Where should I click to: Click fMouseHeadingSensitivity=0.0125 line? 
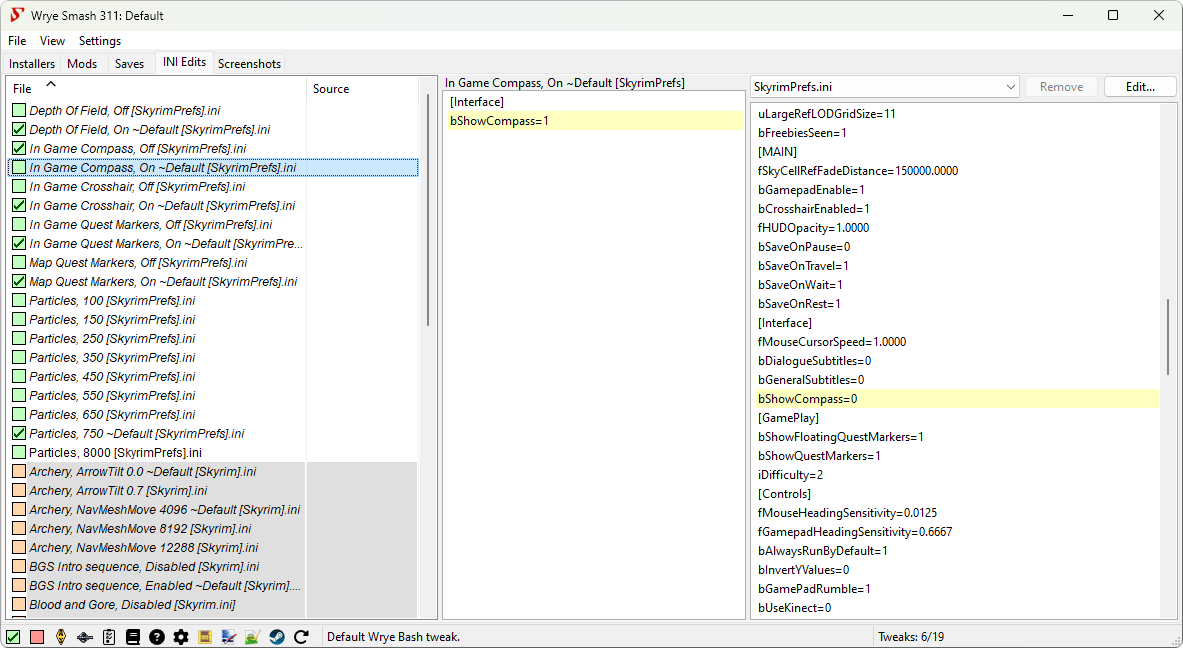click(x=847, y=513)
